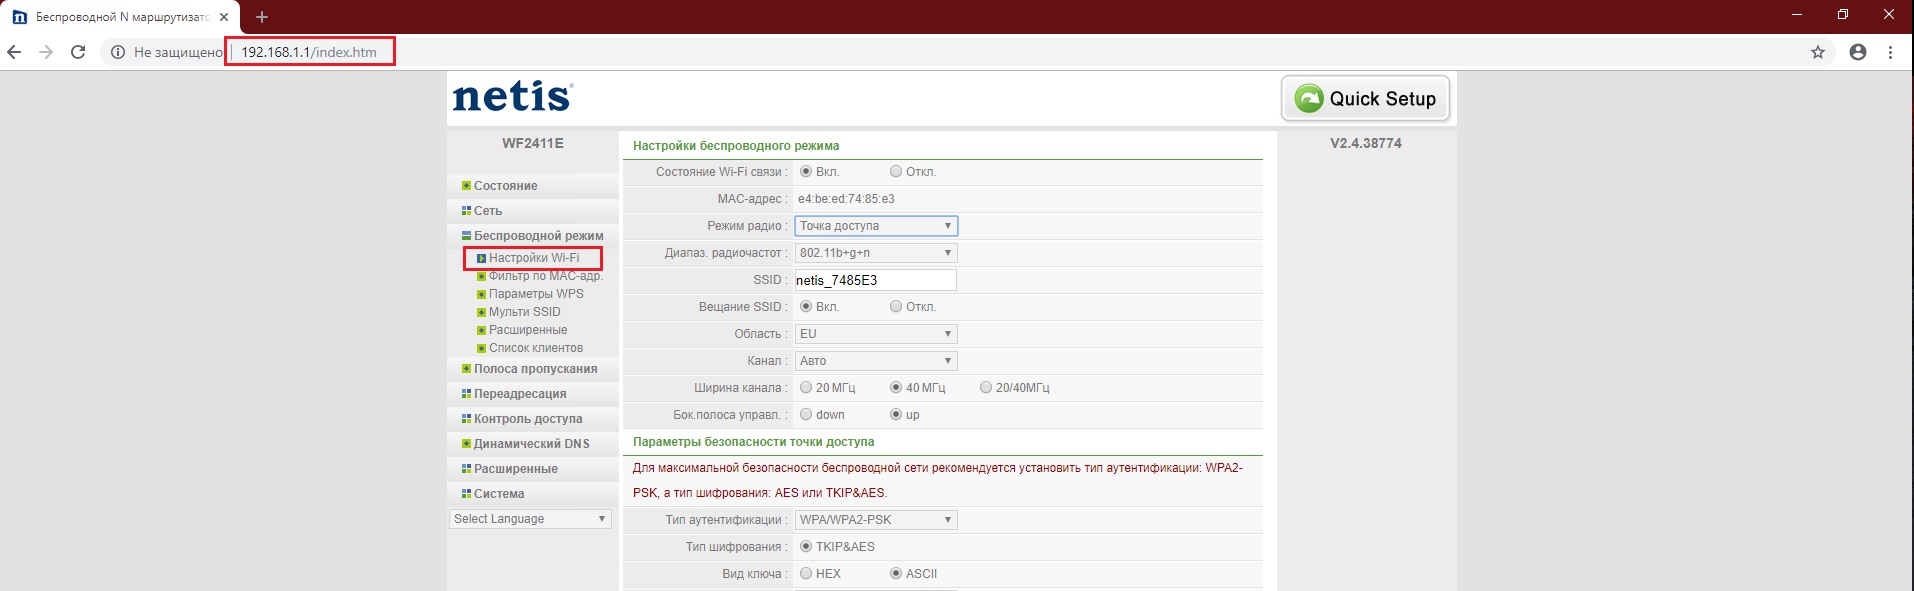The width and height of the screenshot is (1914, 591).
Task: Select 20 МГц channel width
Action: [x=806, y=388]
